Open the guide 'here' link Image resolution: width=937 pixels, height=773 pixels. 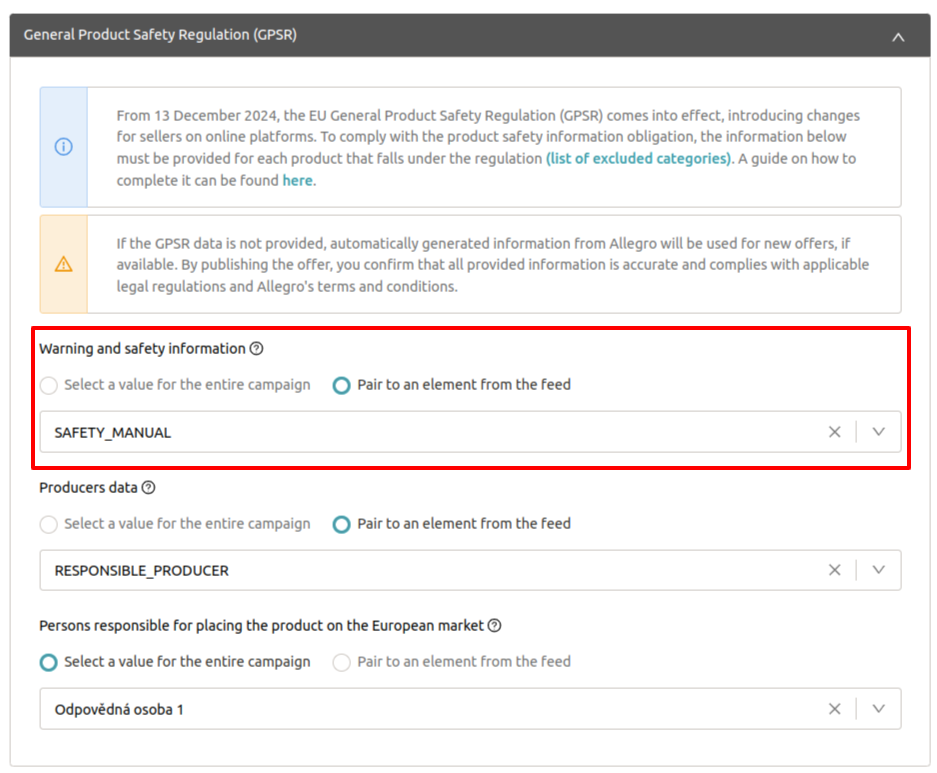pos(297,181)
